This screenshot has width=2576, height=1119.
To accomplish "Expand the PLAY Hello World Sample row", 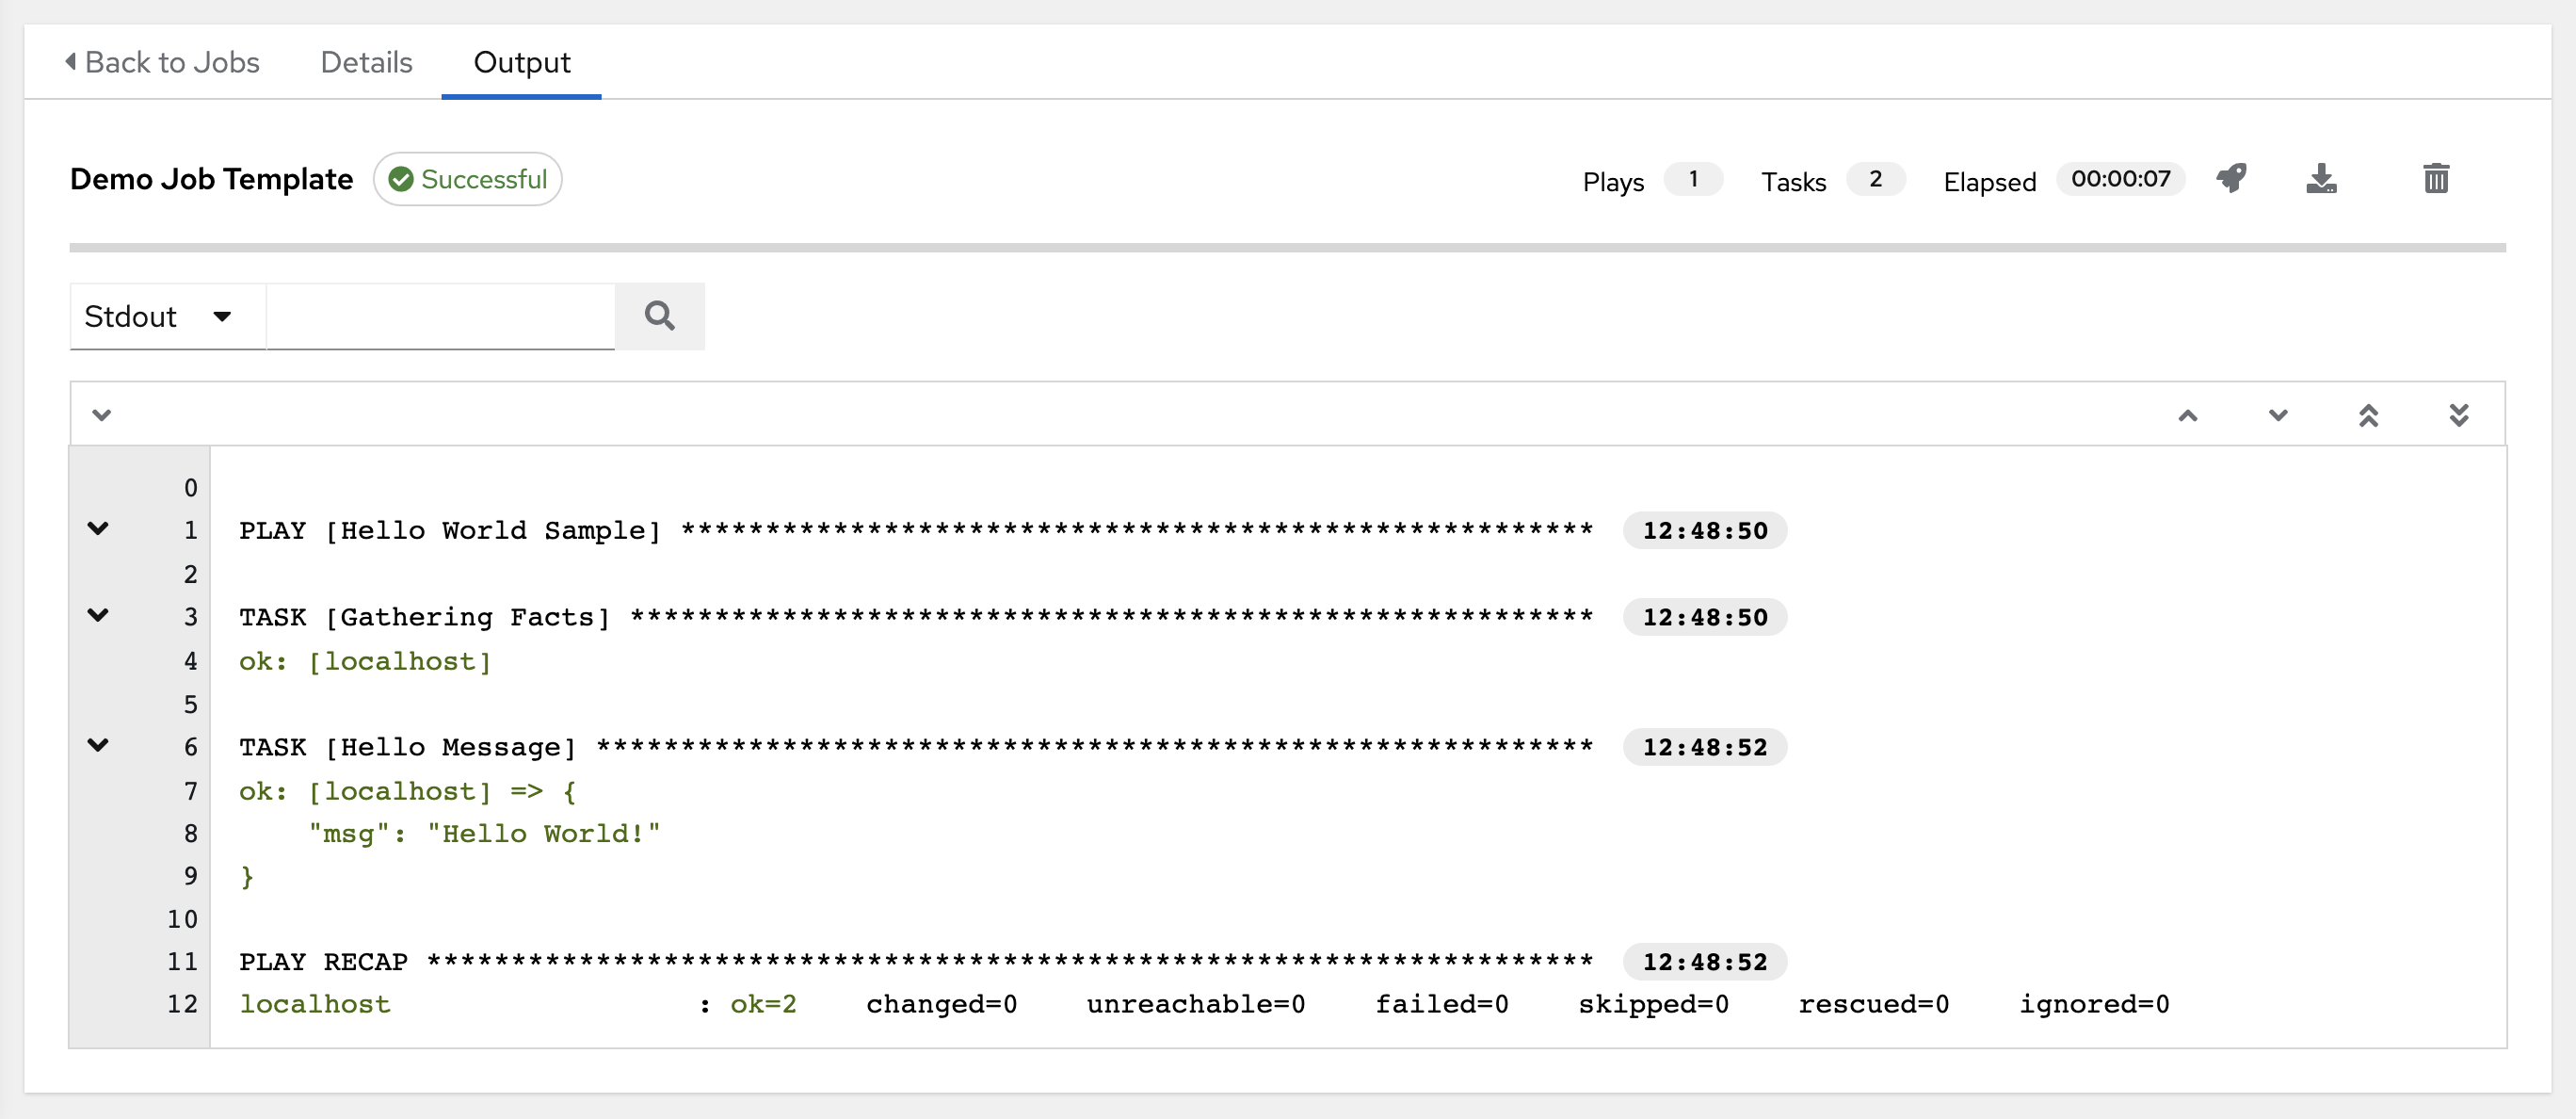I will pos(97,529).
